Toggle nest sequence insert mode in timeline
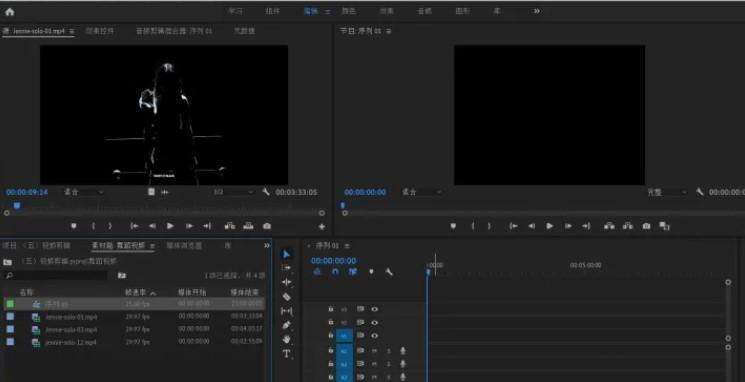The image size is (745, 382). (317, 272)
